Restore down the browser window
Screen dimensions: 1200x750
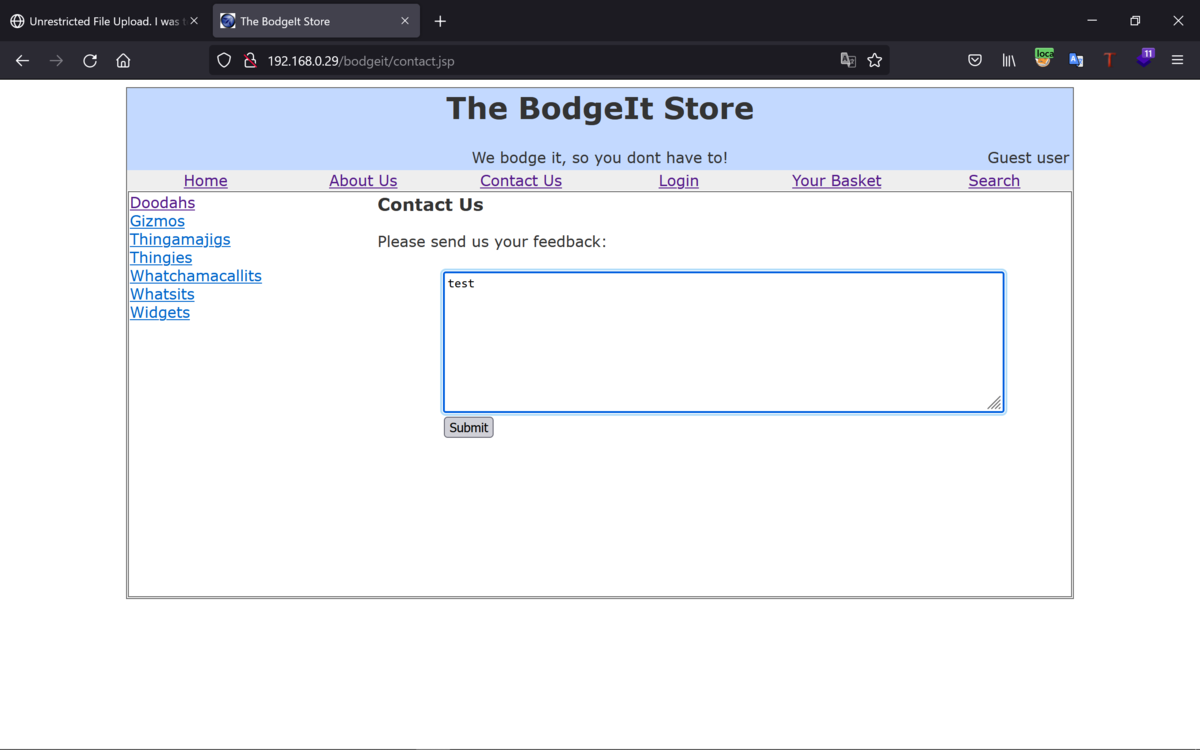[1135, 21]
